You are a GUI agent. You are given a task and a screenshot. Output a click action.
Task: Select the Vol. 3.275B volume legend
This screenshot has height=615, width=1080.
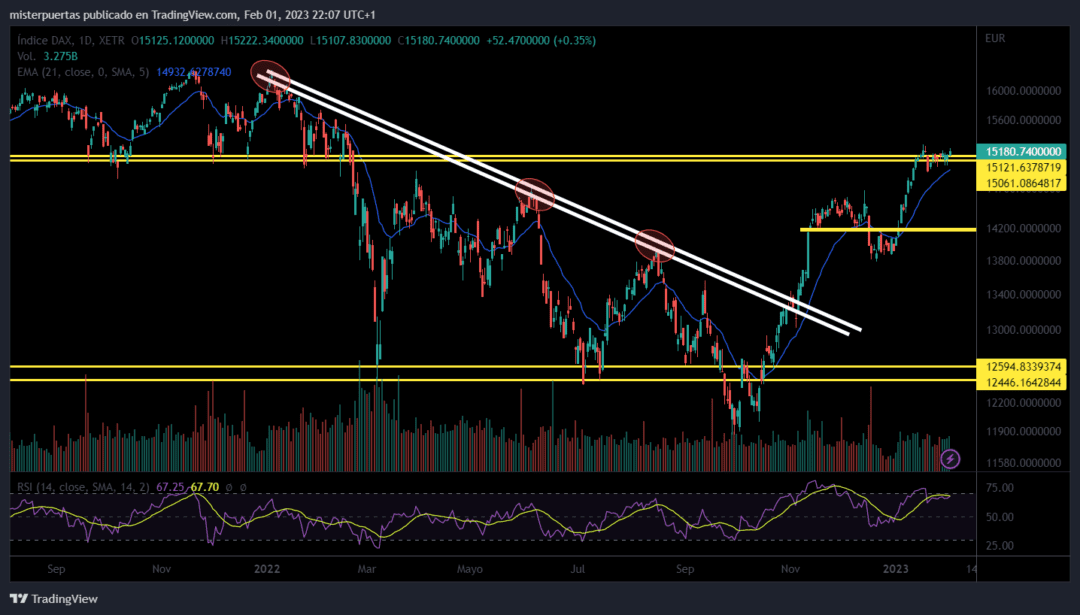[48, 56]
